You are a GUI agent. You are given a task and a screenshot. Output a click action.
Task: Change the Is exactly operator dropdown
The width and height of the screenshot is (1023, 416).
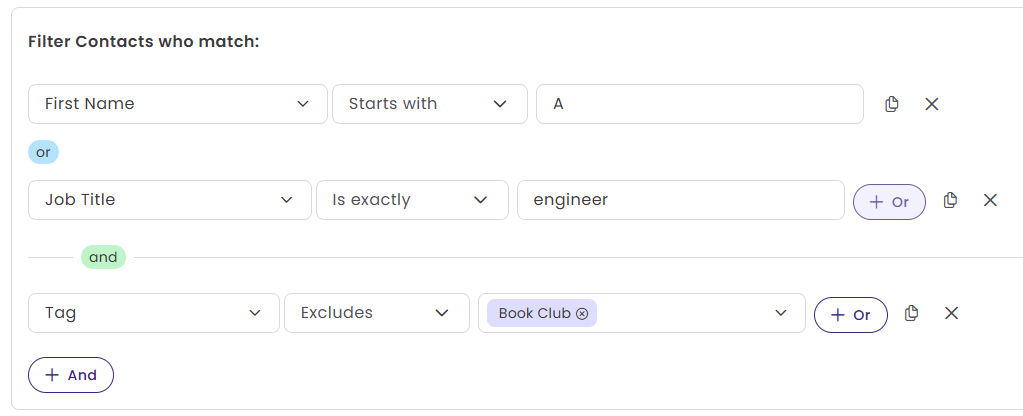pos(412,200)
